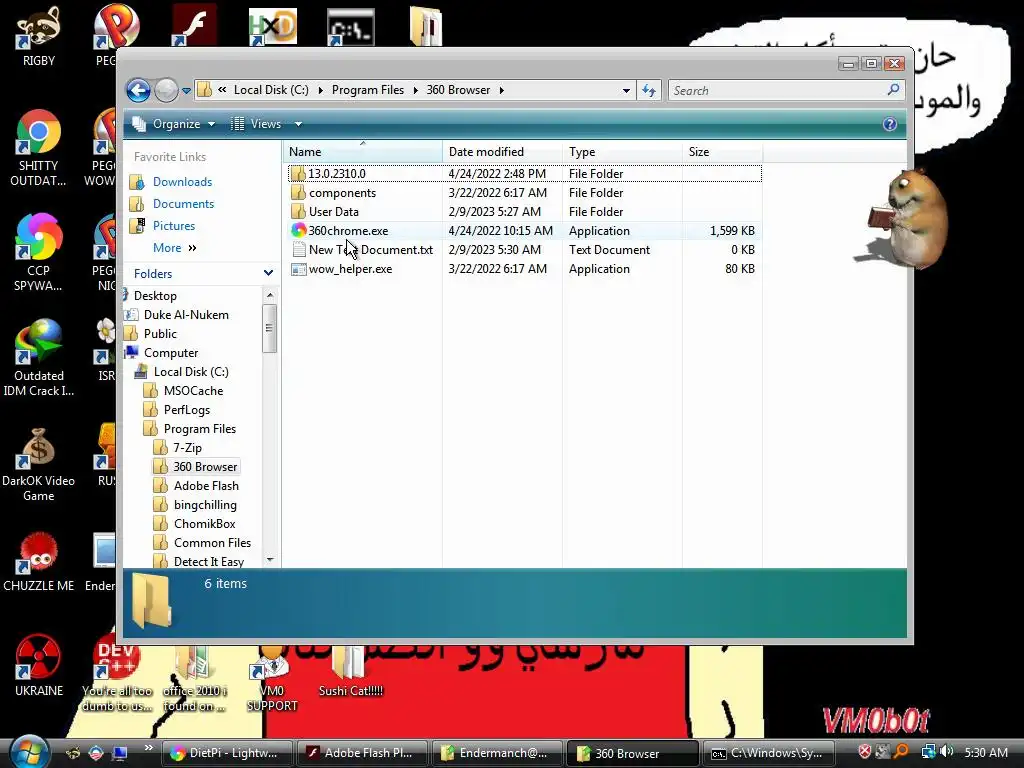Select New Text Document.txt file
The width and height of the screenshot is (1024, 768).
(370, 249)
